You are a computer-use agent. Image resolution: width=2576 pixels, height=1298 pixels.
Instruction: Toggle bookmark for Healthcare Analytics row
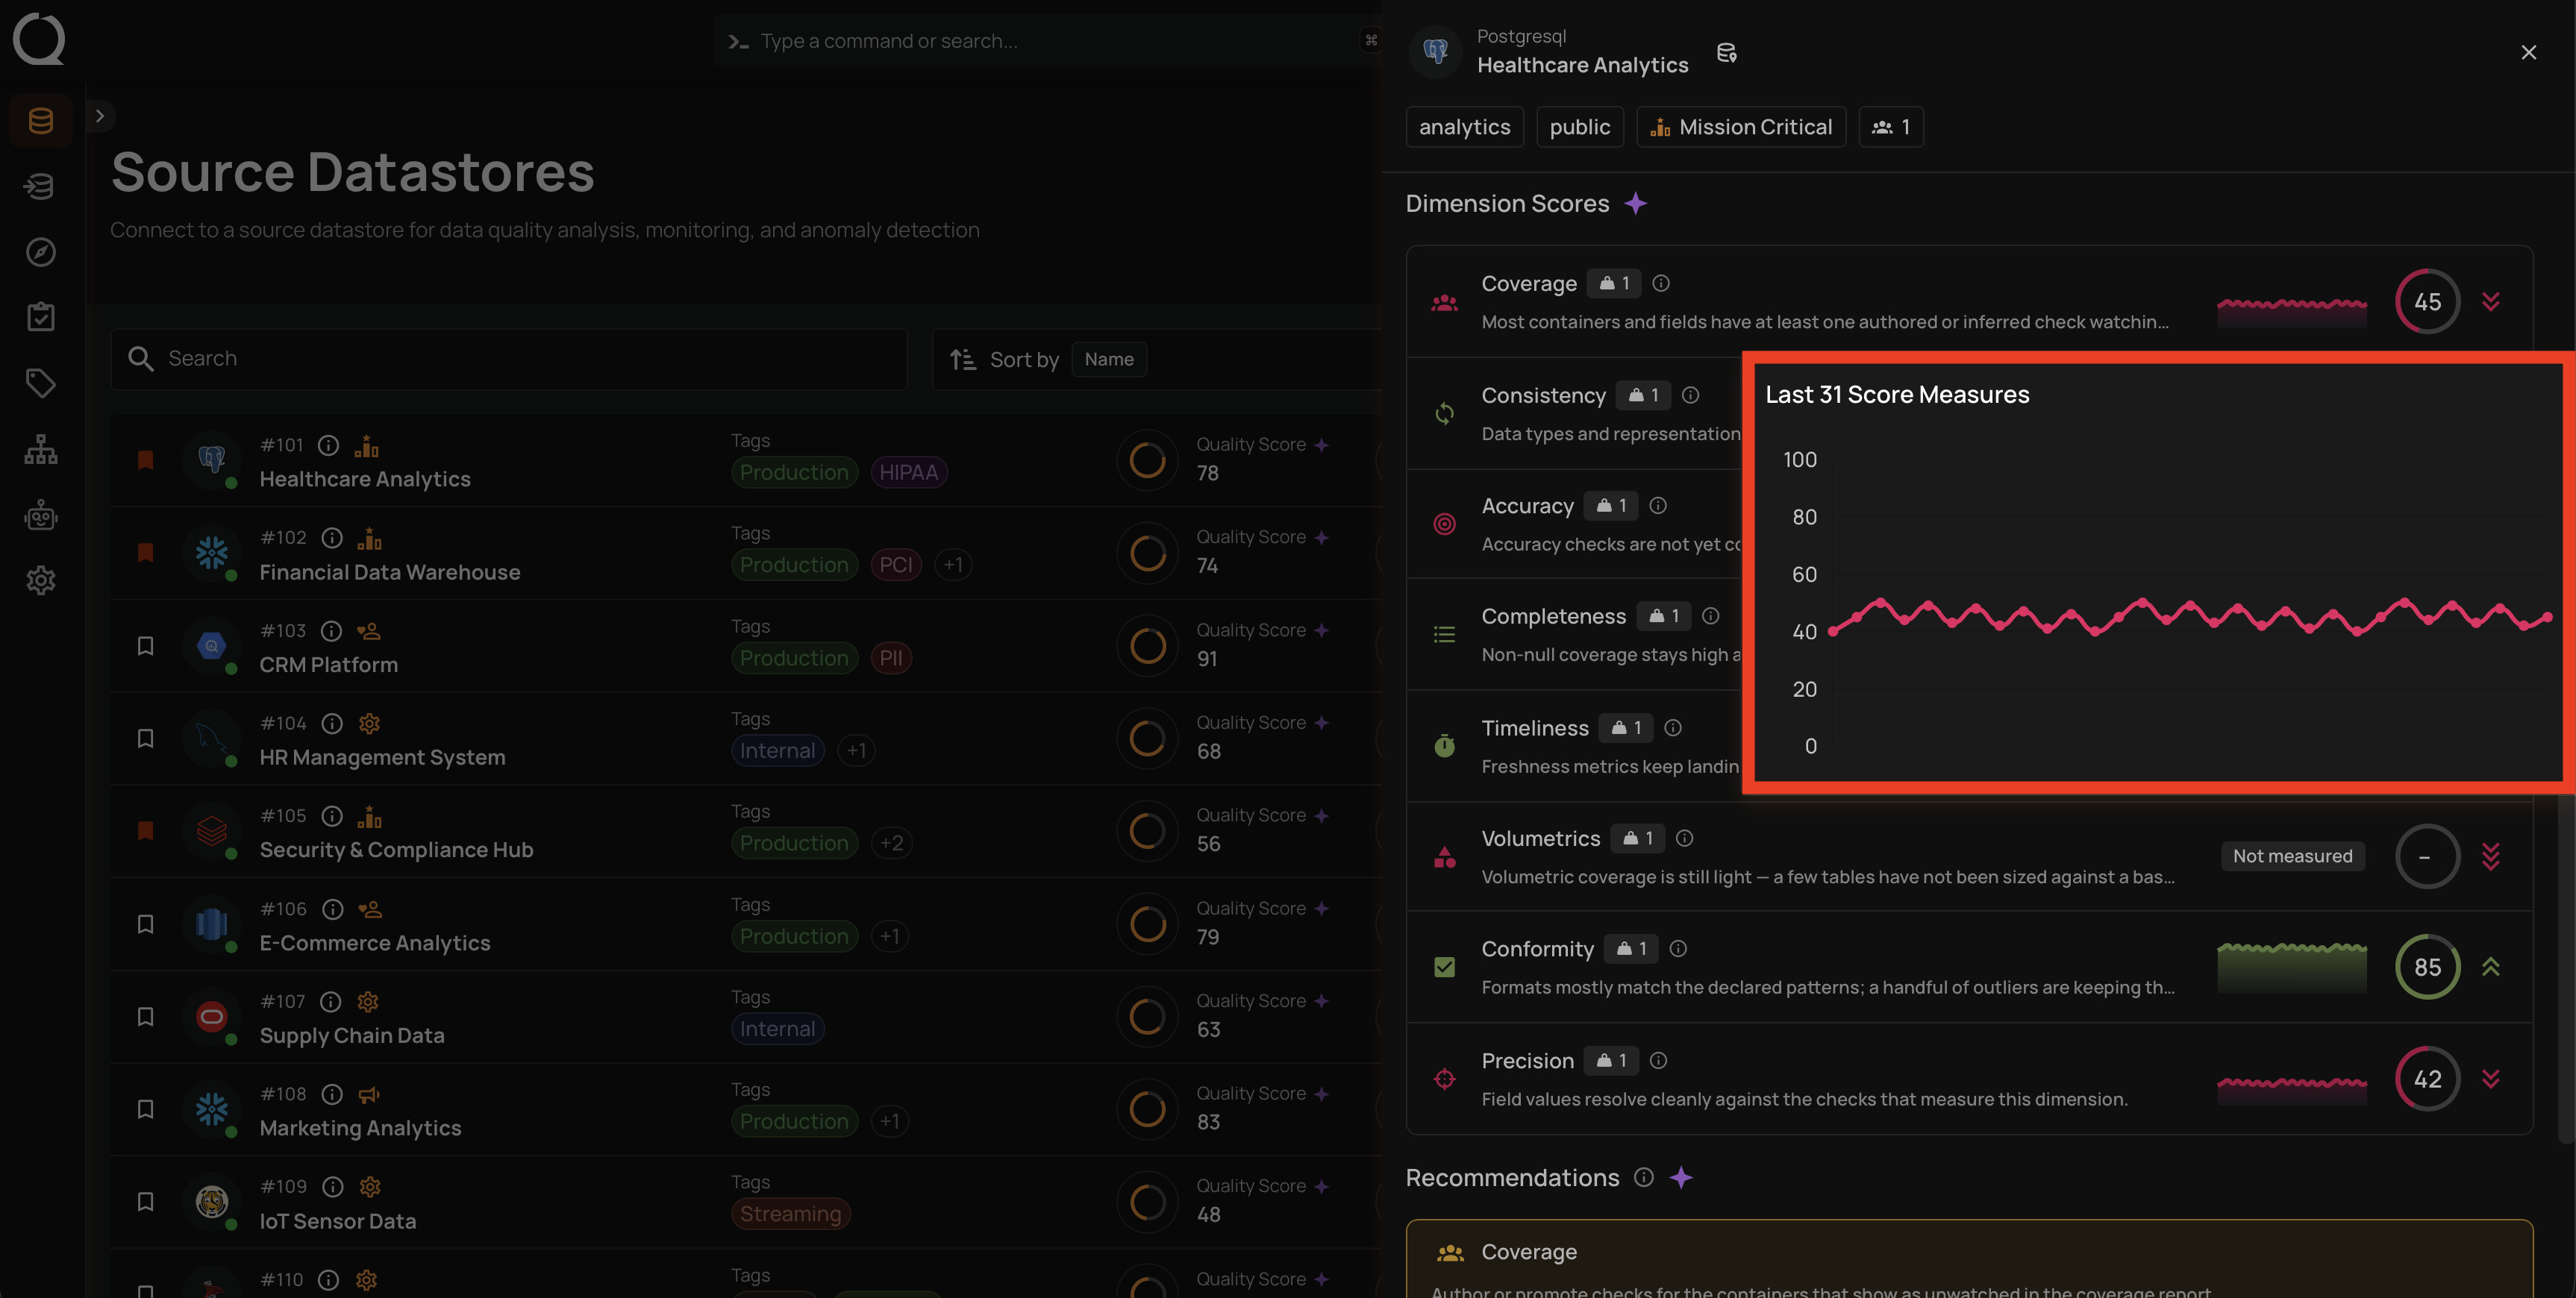click(x=145, y=460)
